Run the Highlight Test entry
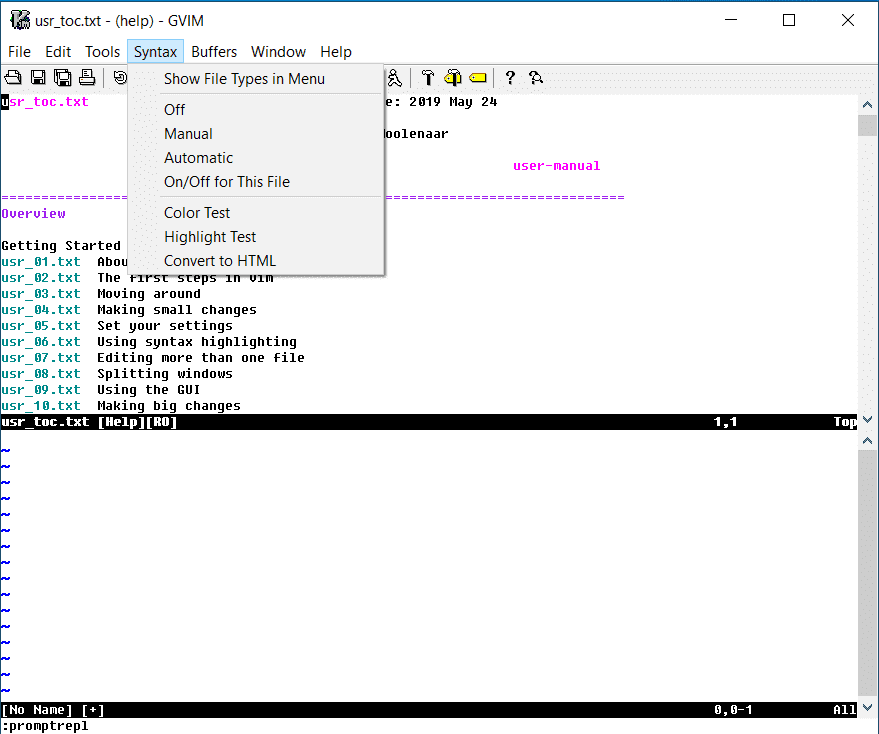Screen dimensions: 879x734 coord(256,237)
